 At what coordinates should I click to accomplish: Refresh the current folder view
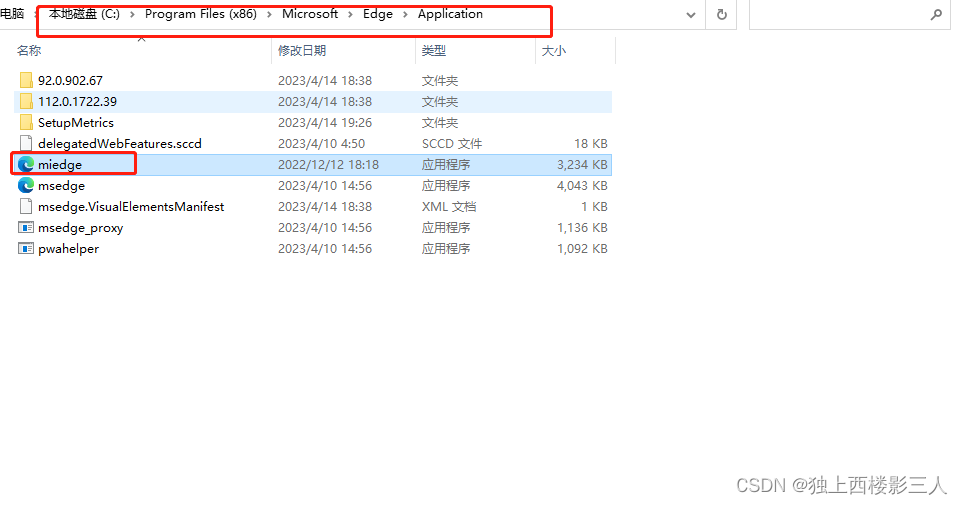click(722, 15)
